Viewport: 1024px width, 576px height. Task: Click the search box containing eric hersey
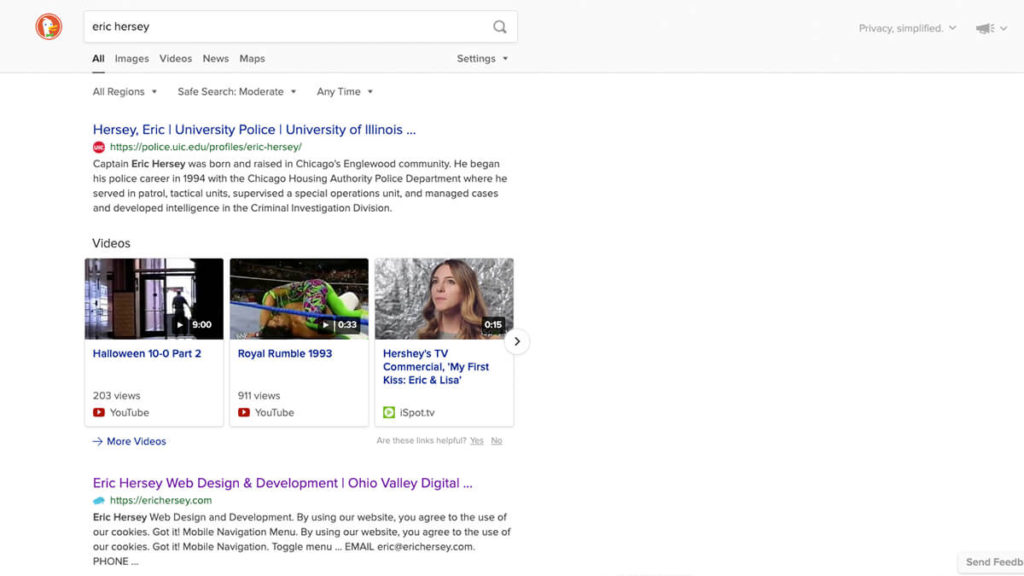(285, 27)
